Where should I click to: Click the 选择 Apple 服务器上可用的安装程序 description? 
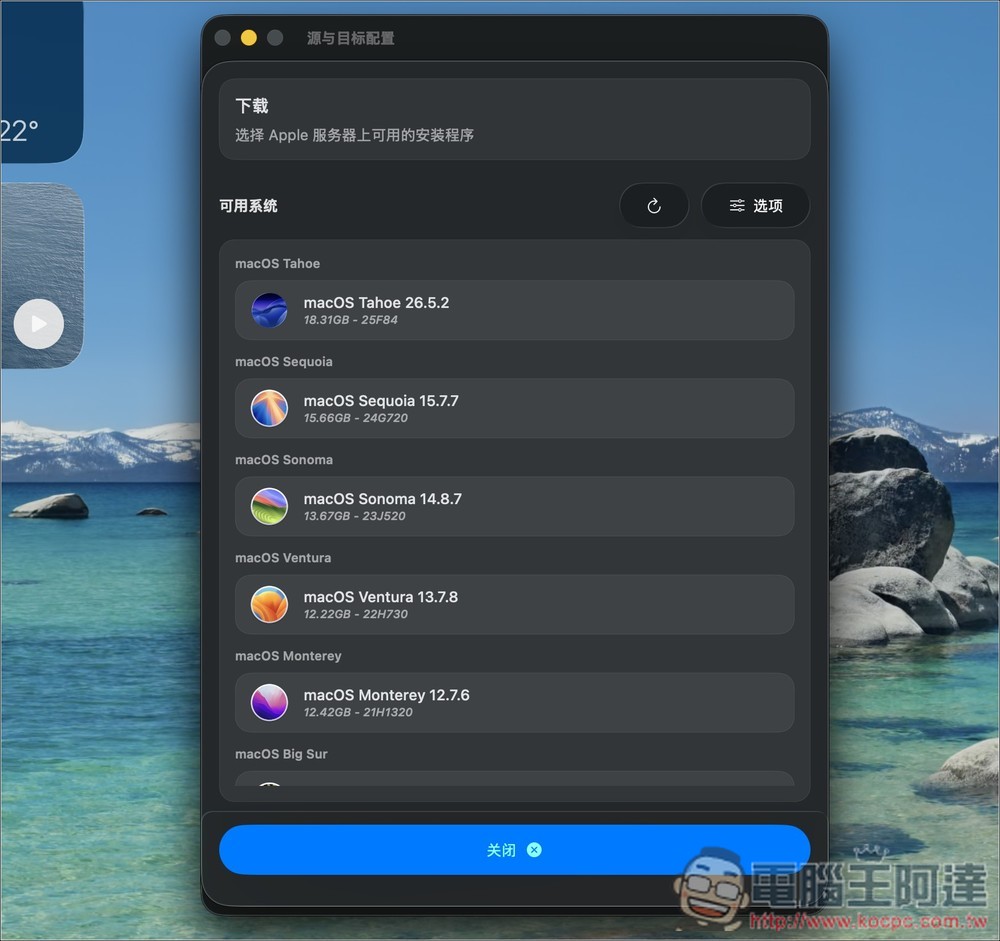[355, 135]
